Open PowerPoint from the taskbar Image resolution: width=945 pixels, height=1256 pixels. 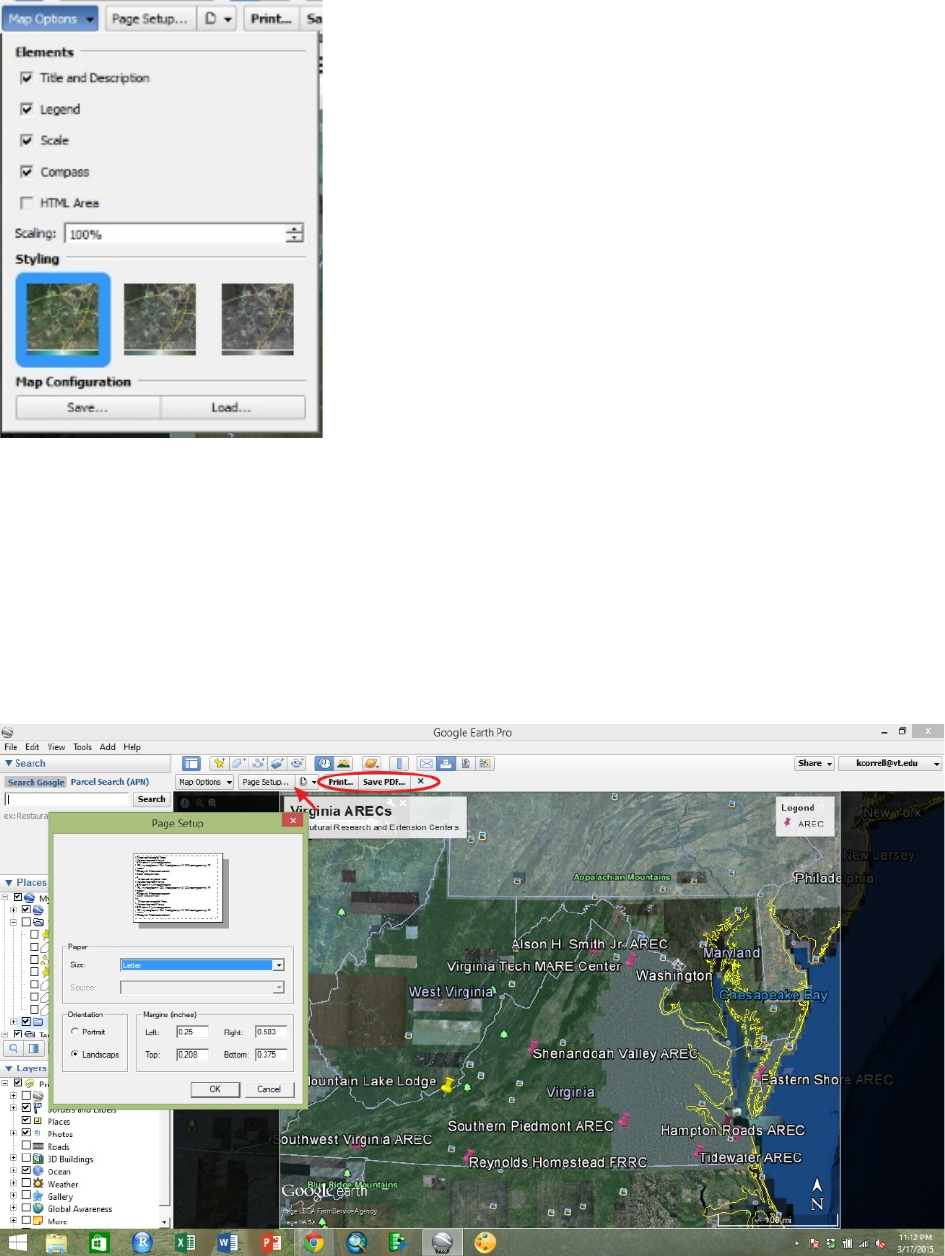coord(271,1242)
